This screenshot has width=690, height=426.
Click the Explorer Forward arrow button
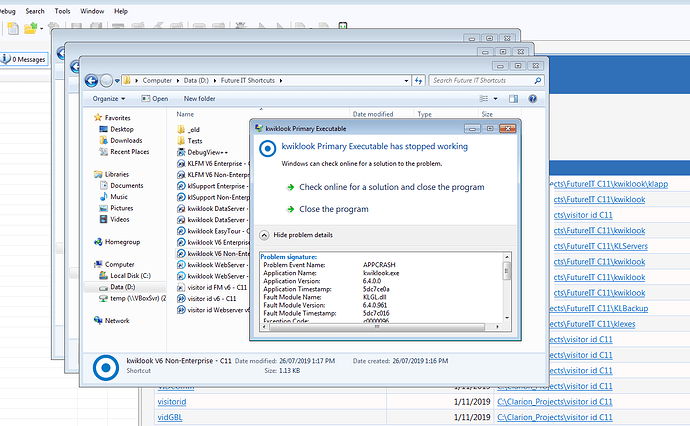coord(106,81)
